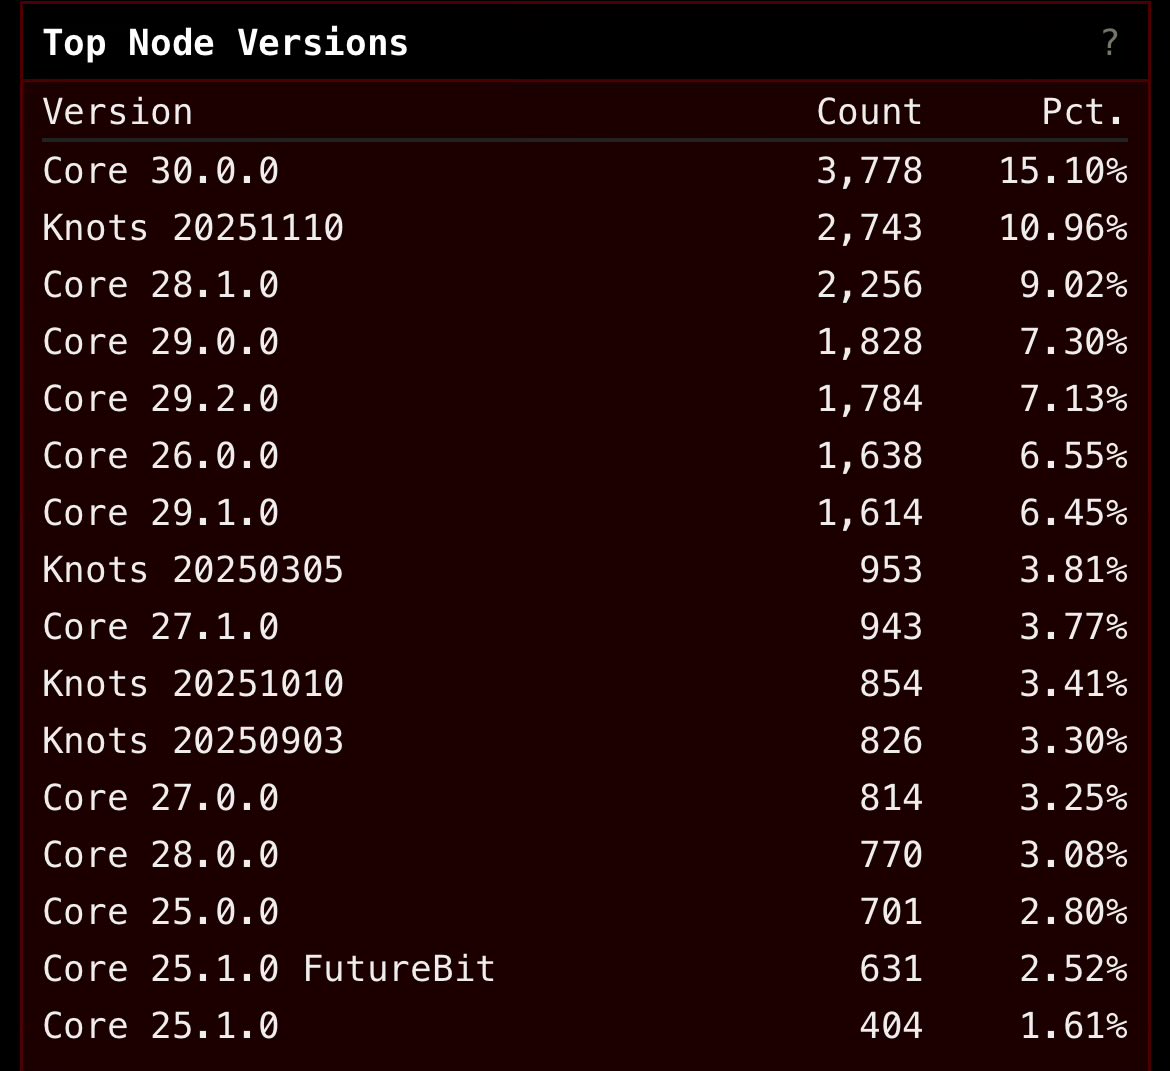
Task: Click the Top Node Versions title
Action: (225, 43)
